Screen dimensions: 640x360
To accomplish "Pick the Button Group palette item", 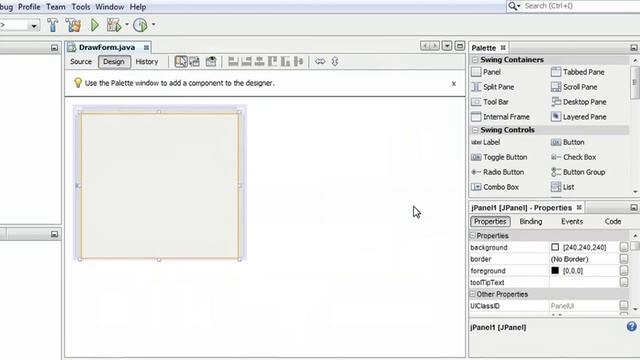I will tap(578, 172).
